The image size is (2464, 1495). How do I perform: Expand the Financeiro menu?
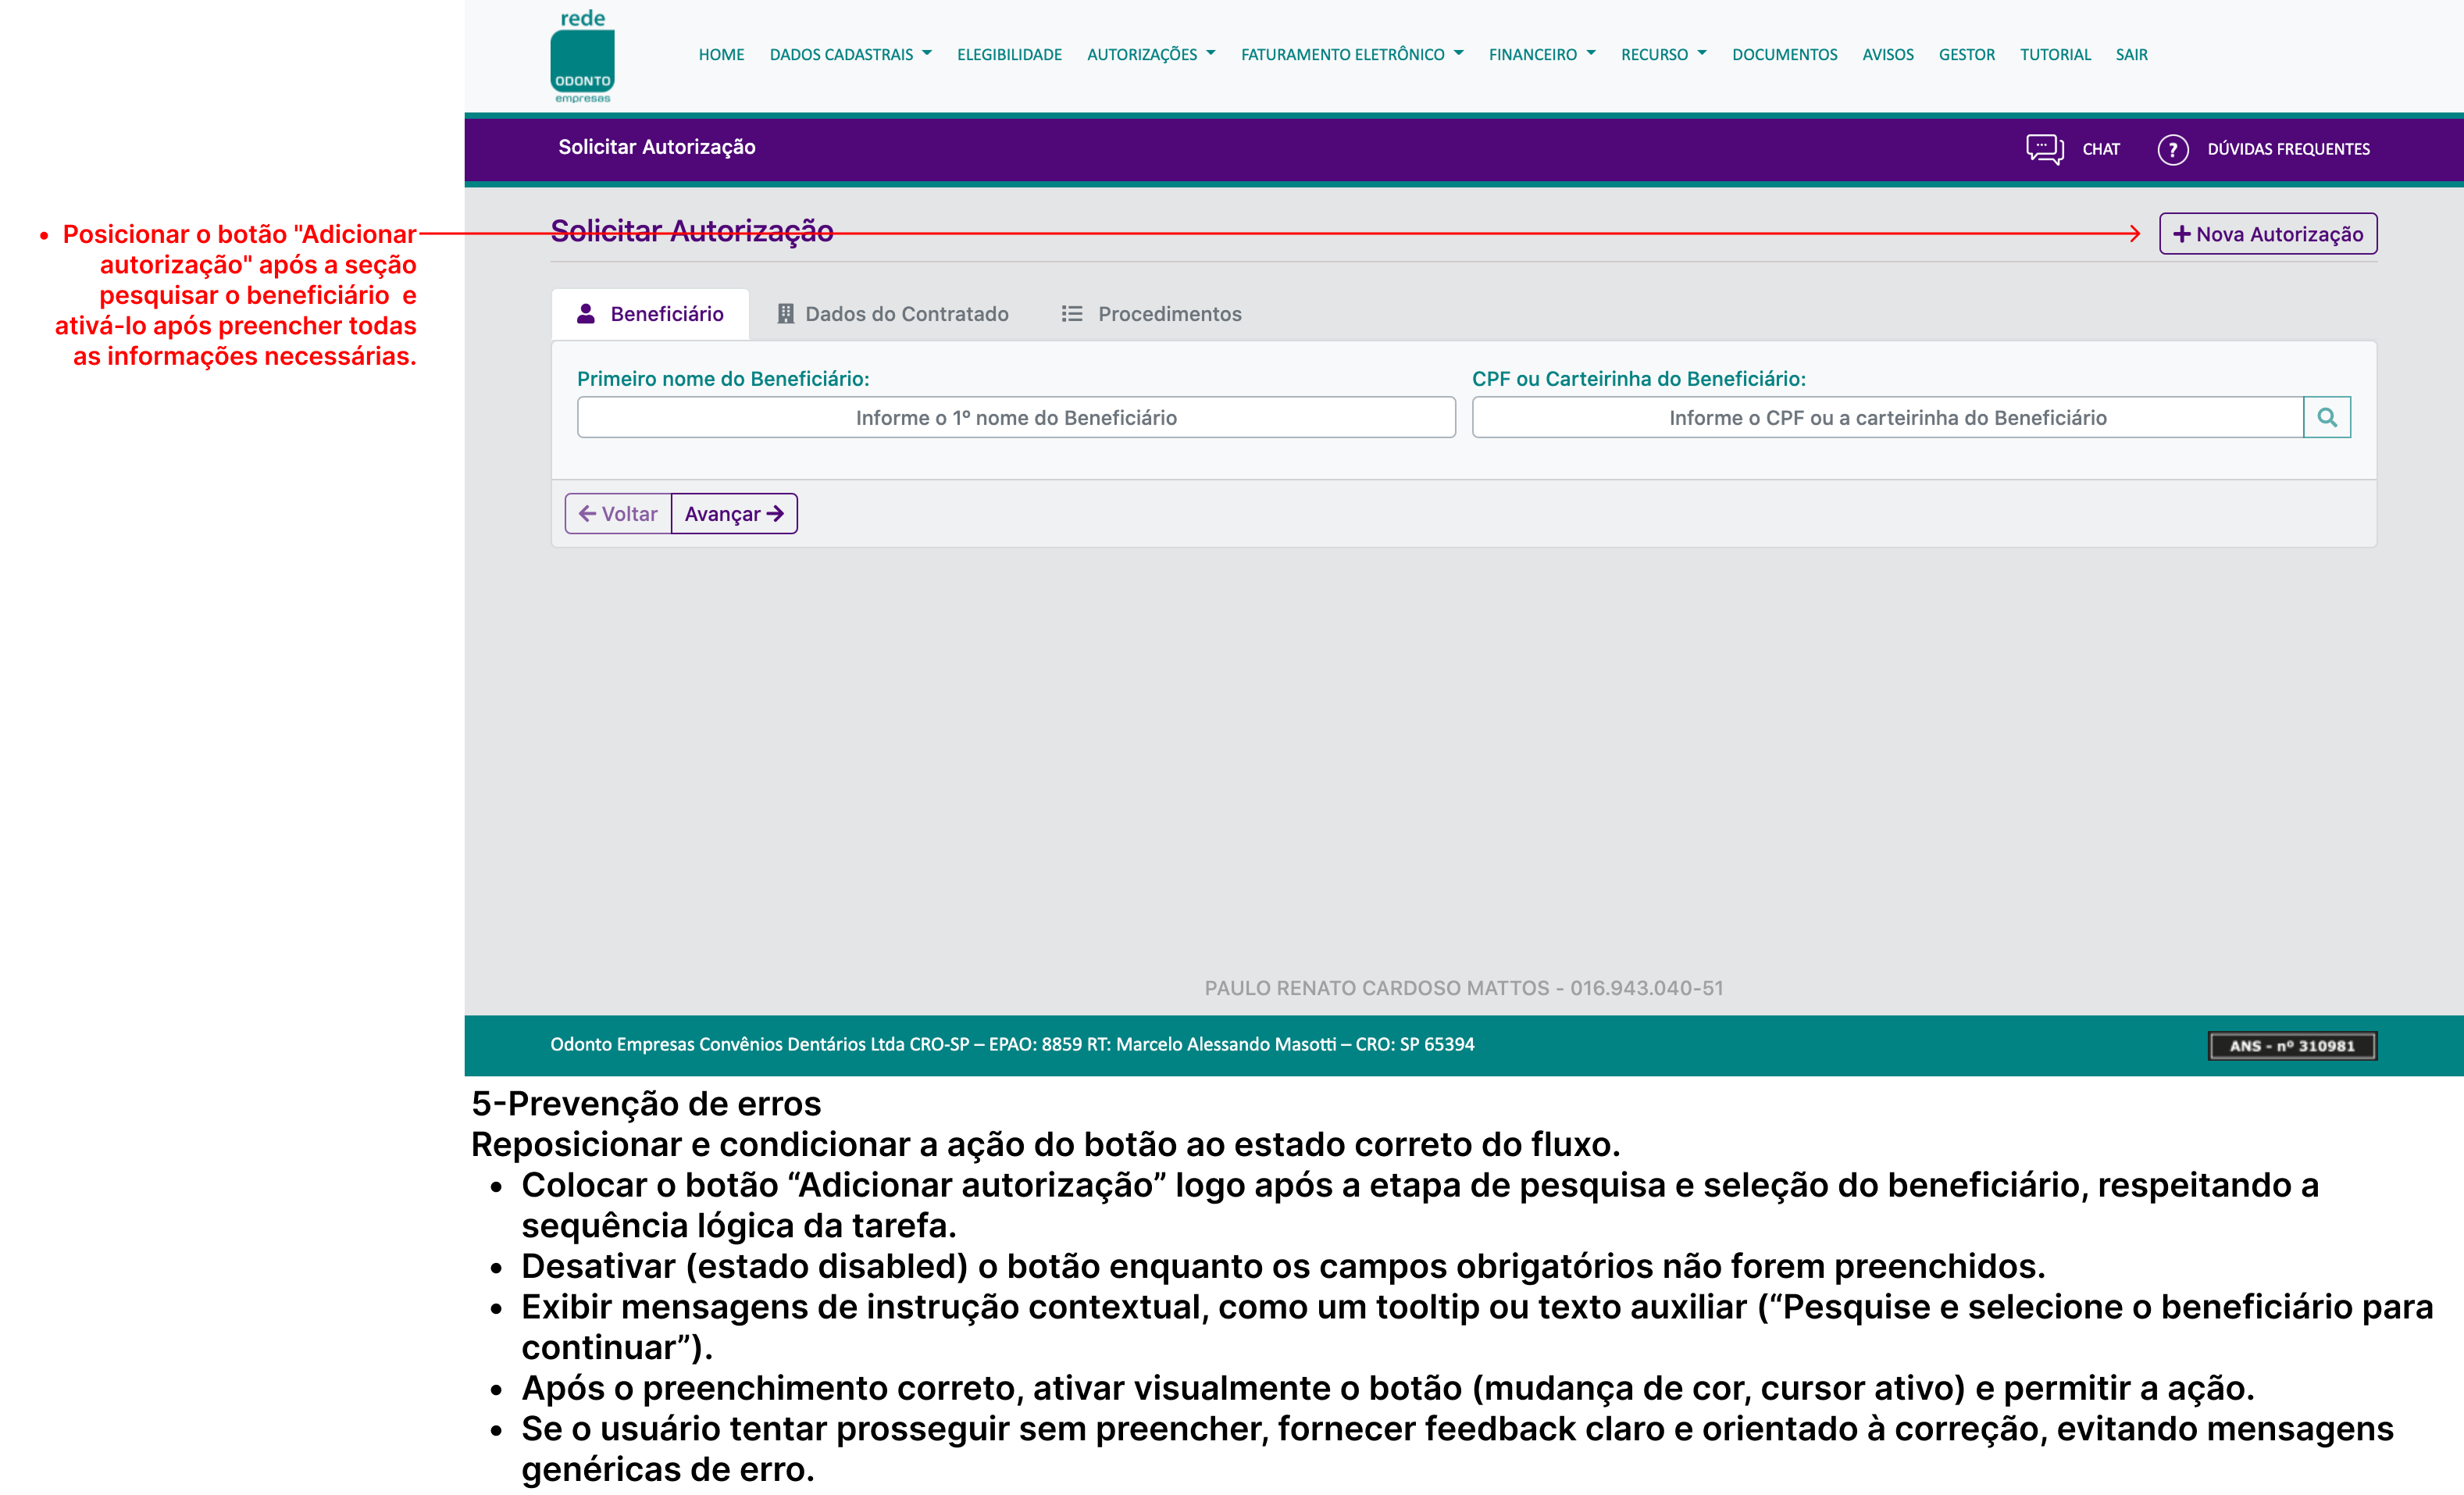click(1541, 54)
